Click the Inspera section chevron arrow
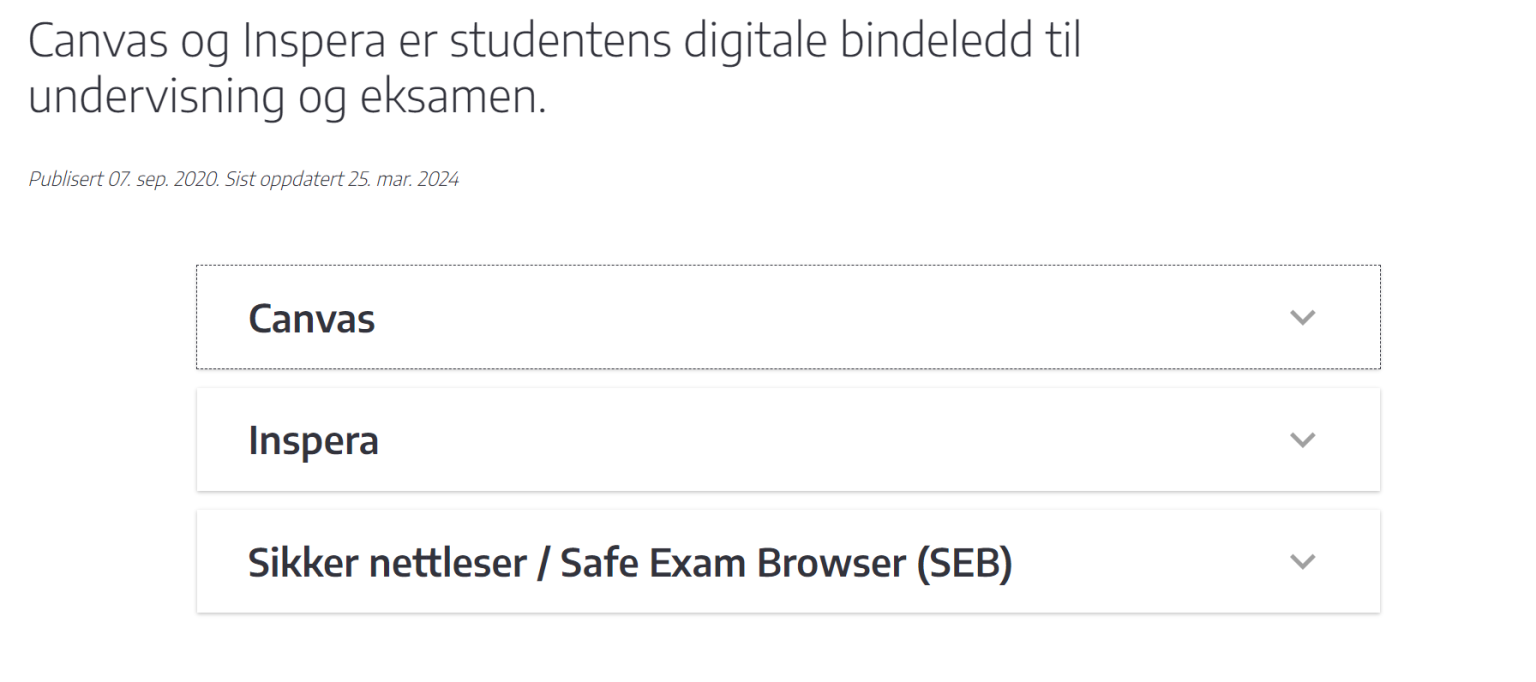The width and height of the screenshot is (1536, 682). 1303,440
